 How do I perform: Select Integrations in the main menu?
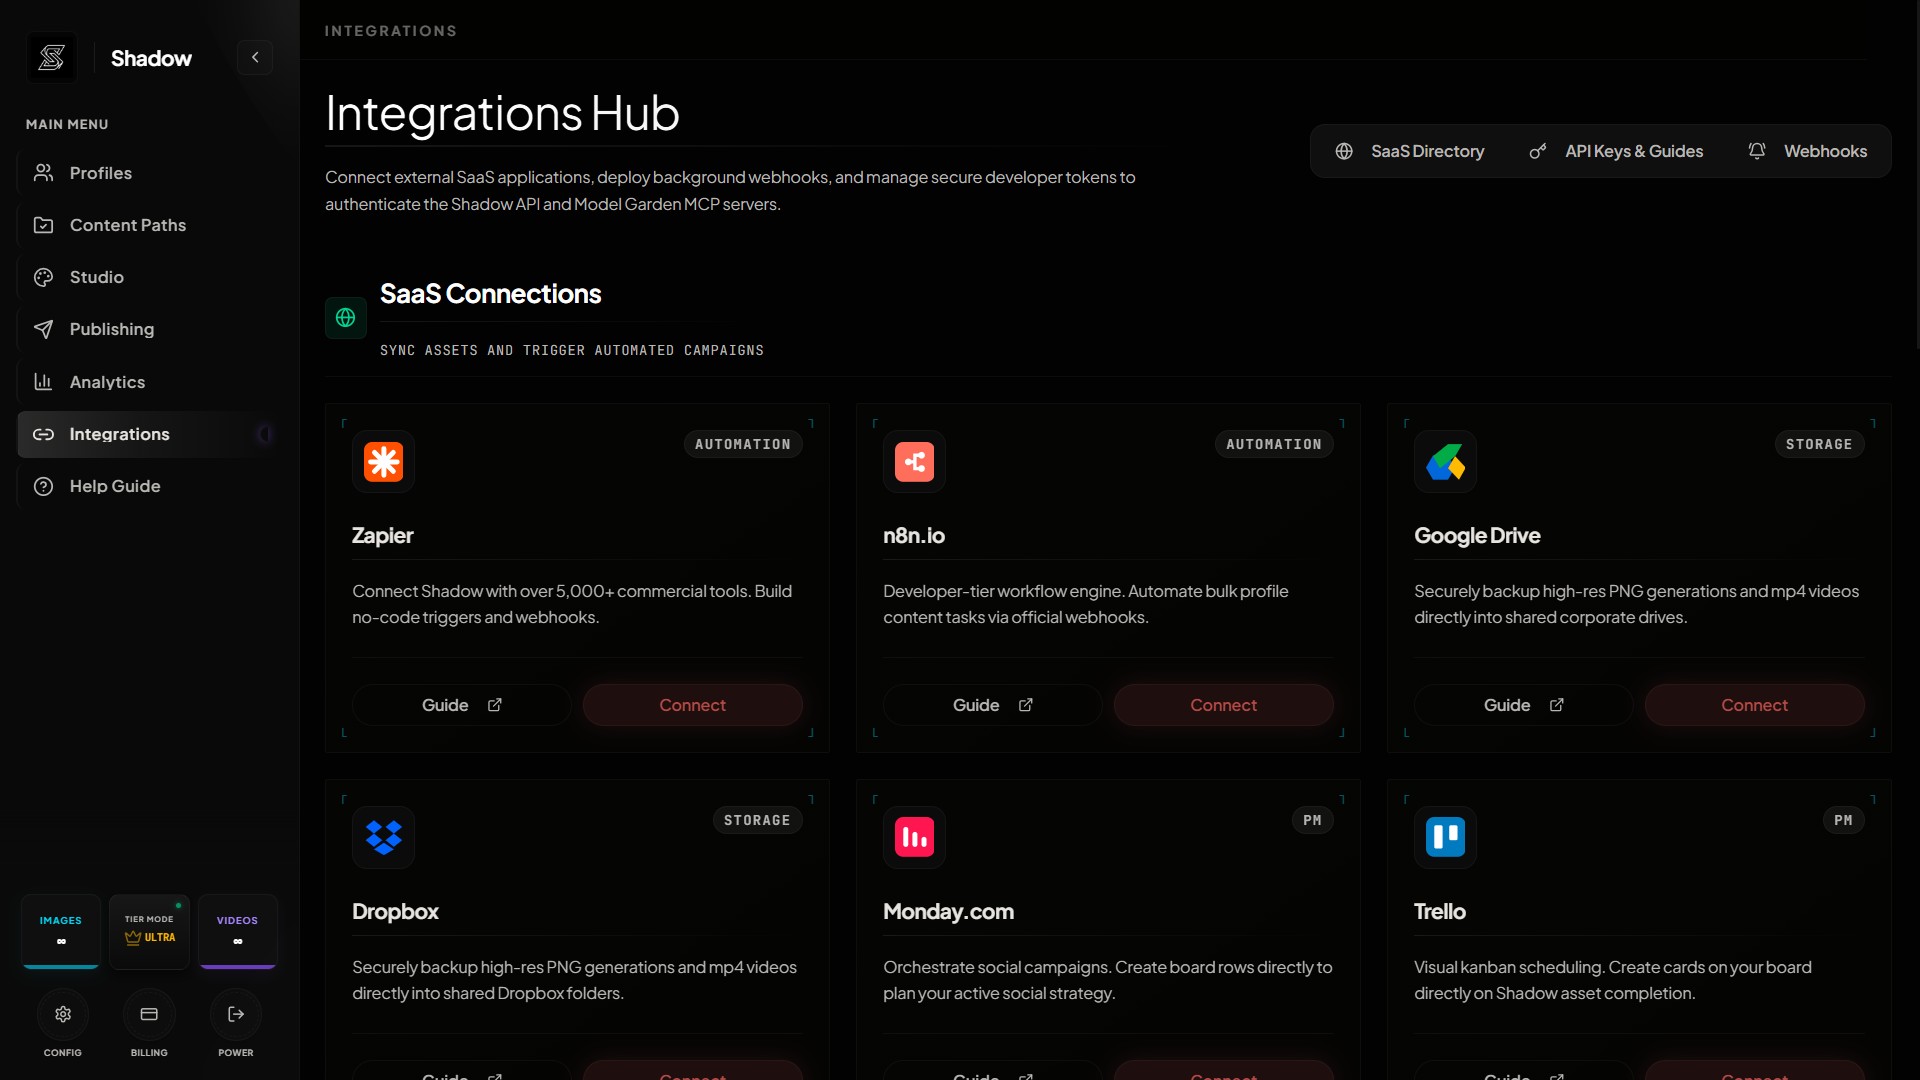(x=147, y=434)
